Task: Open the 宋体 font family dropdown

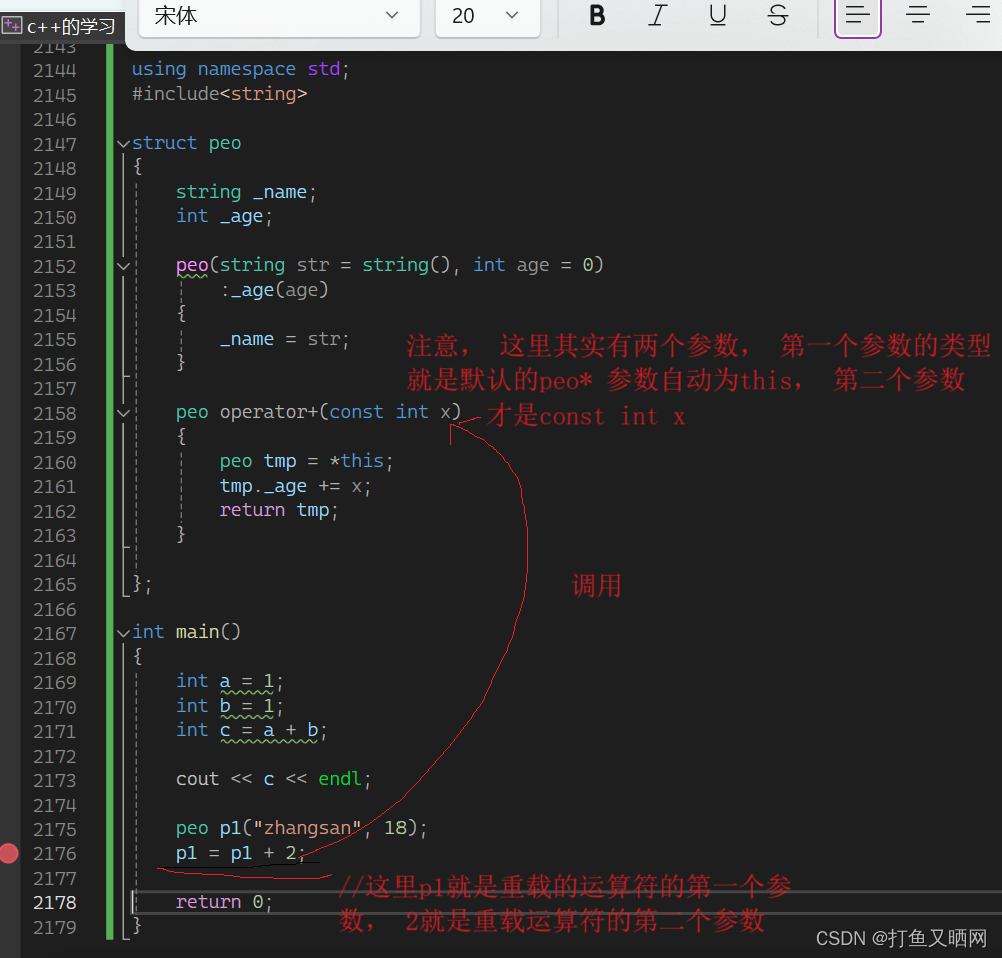Action: click(x=279, y=15)
